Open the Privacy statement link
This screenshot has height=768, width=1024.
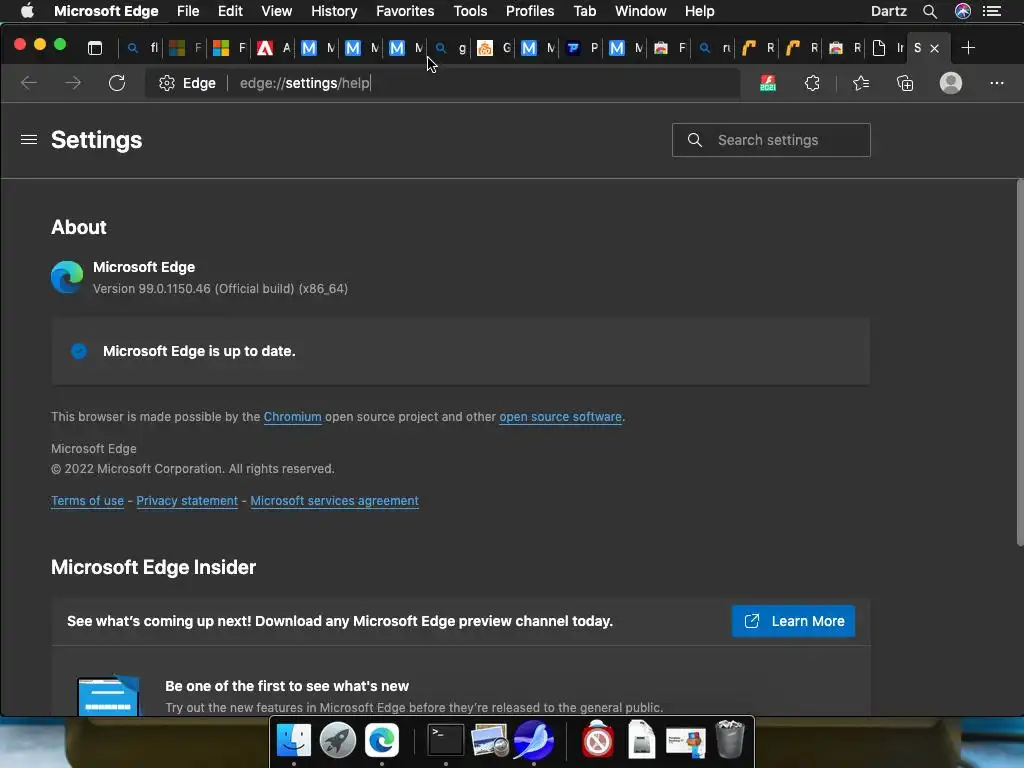click(x=187, y=501)
